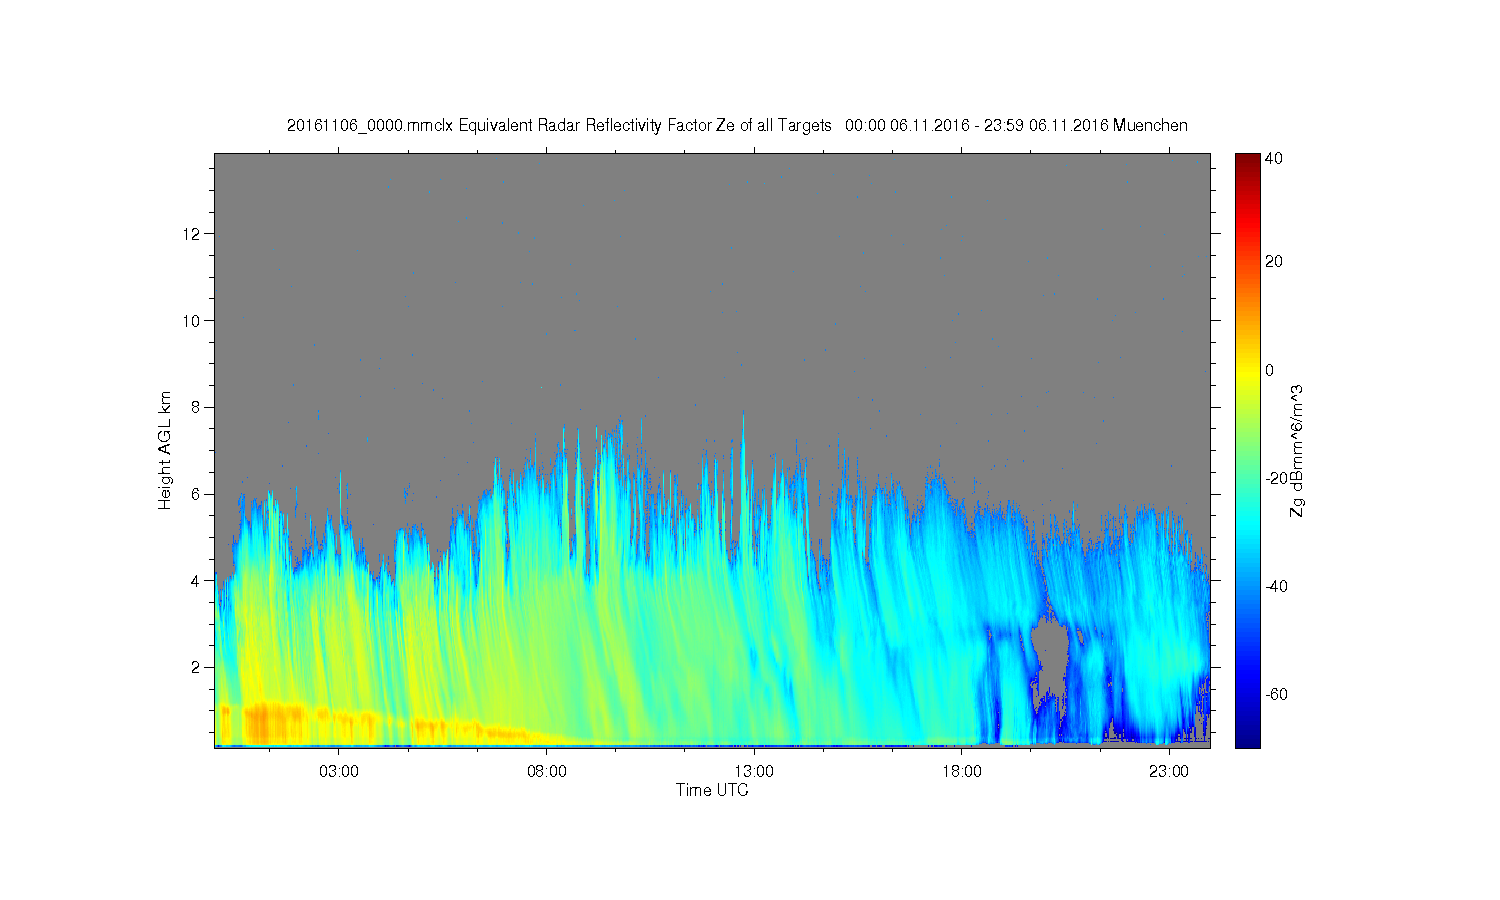Click the "-20" colorbar value

[1277, 478]
